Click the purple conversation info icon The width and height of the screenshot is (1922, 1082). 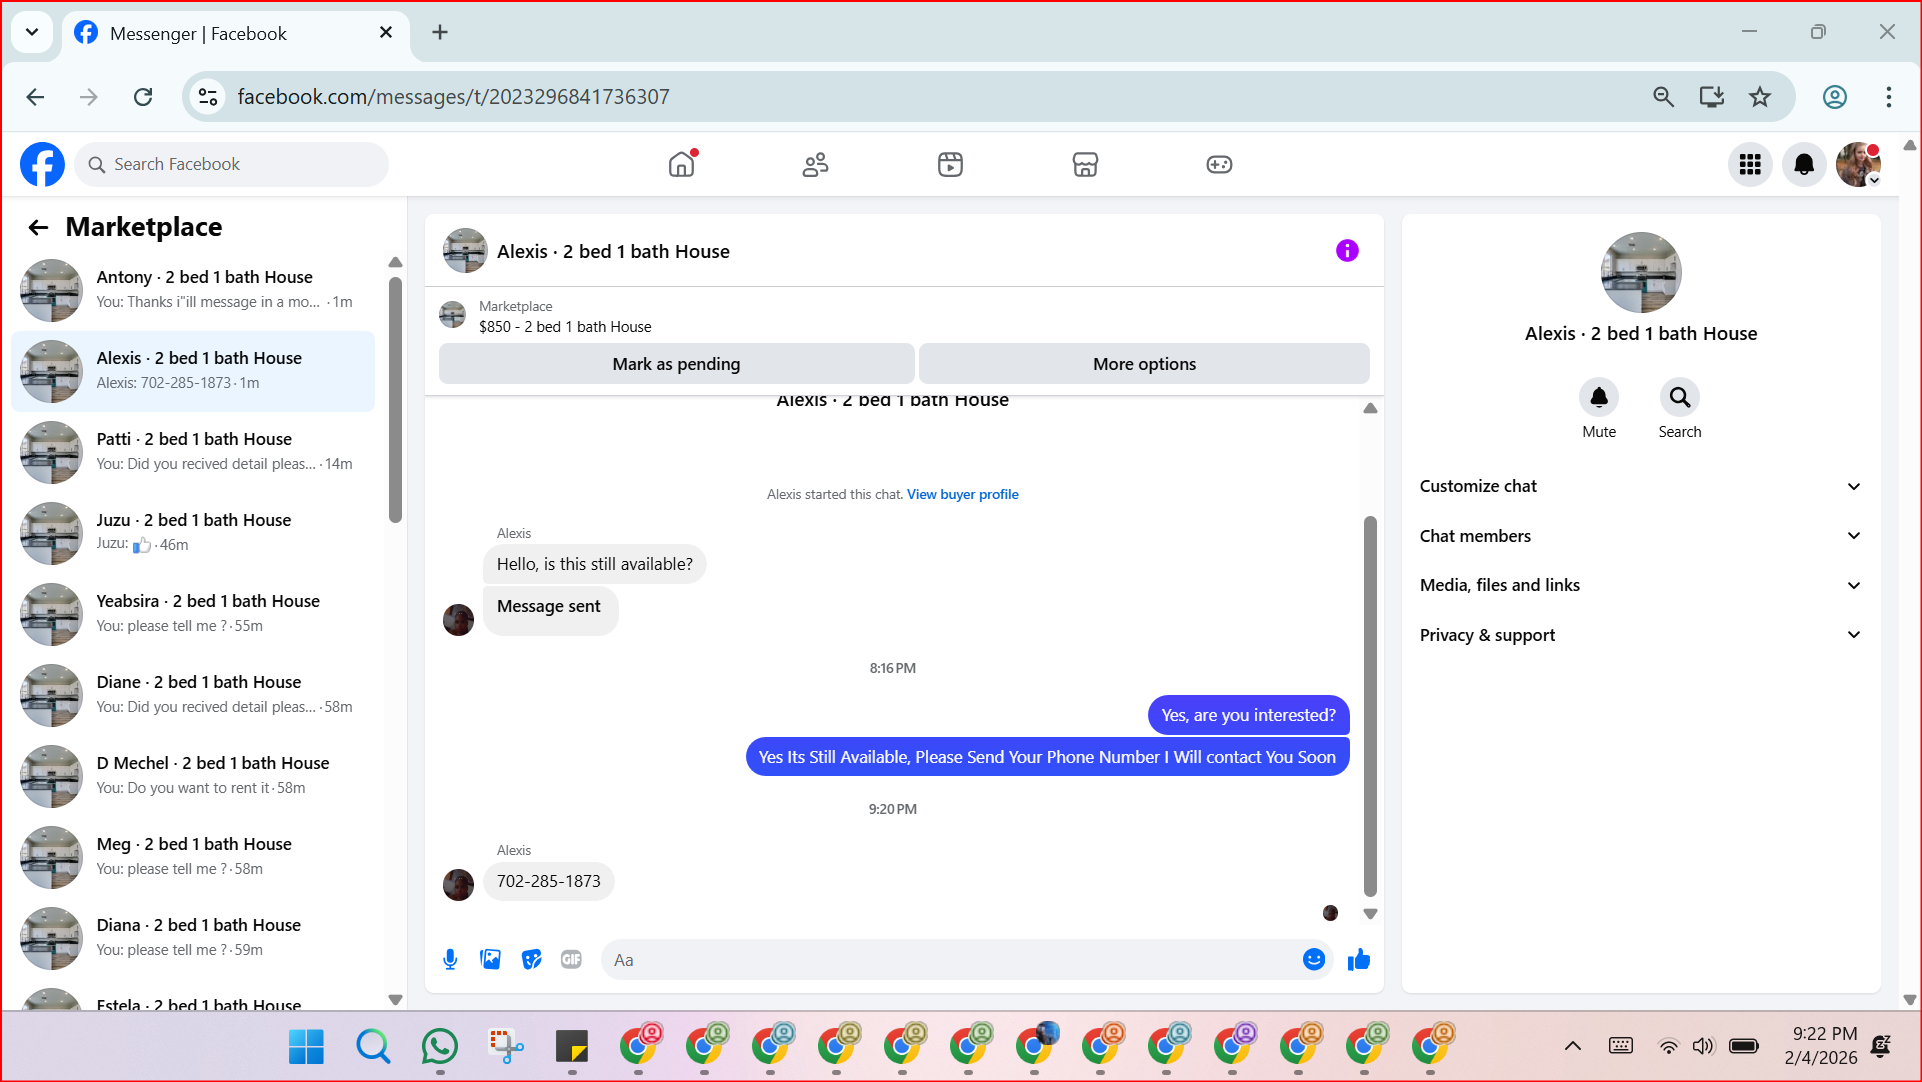point(1347,251)
